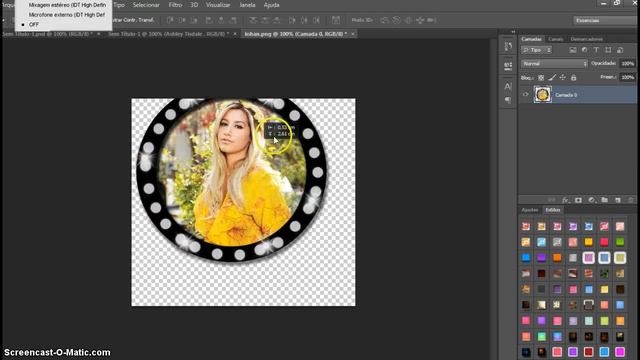640x360 pixels.
Task: Open the Ajustes panel tab
Action: point(530,210)
